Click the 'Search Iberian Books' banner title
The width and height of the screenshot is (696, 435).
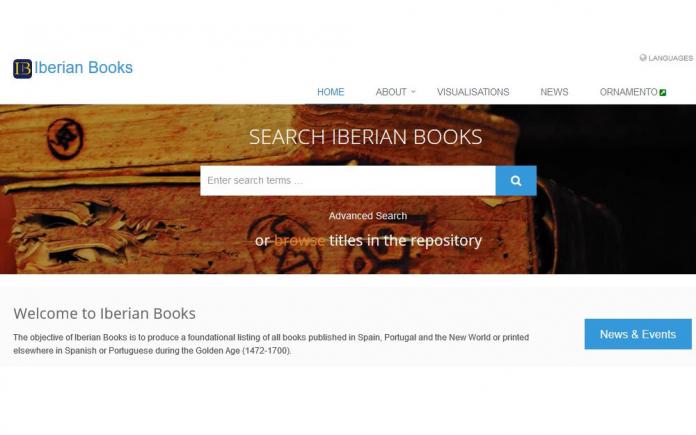(x=366, y=137)
